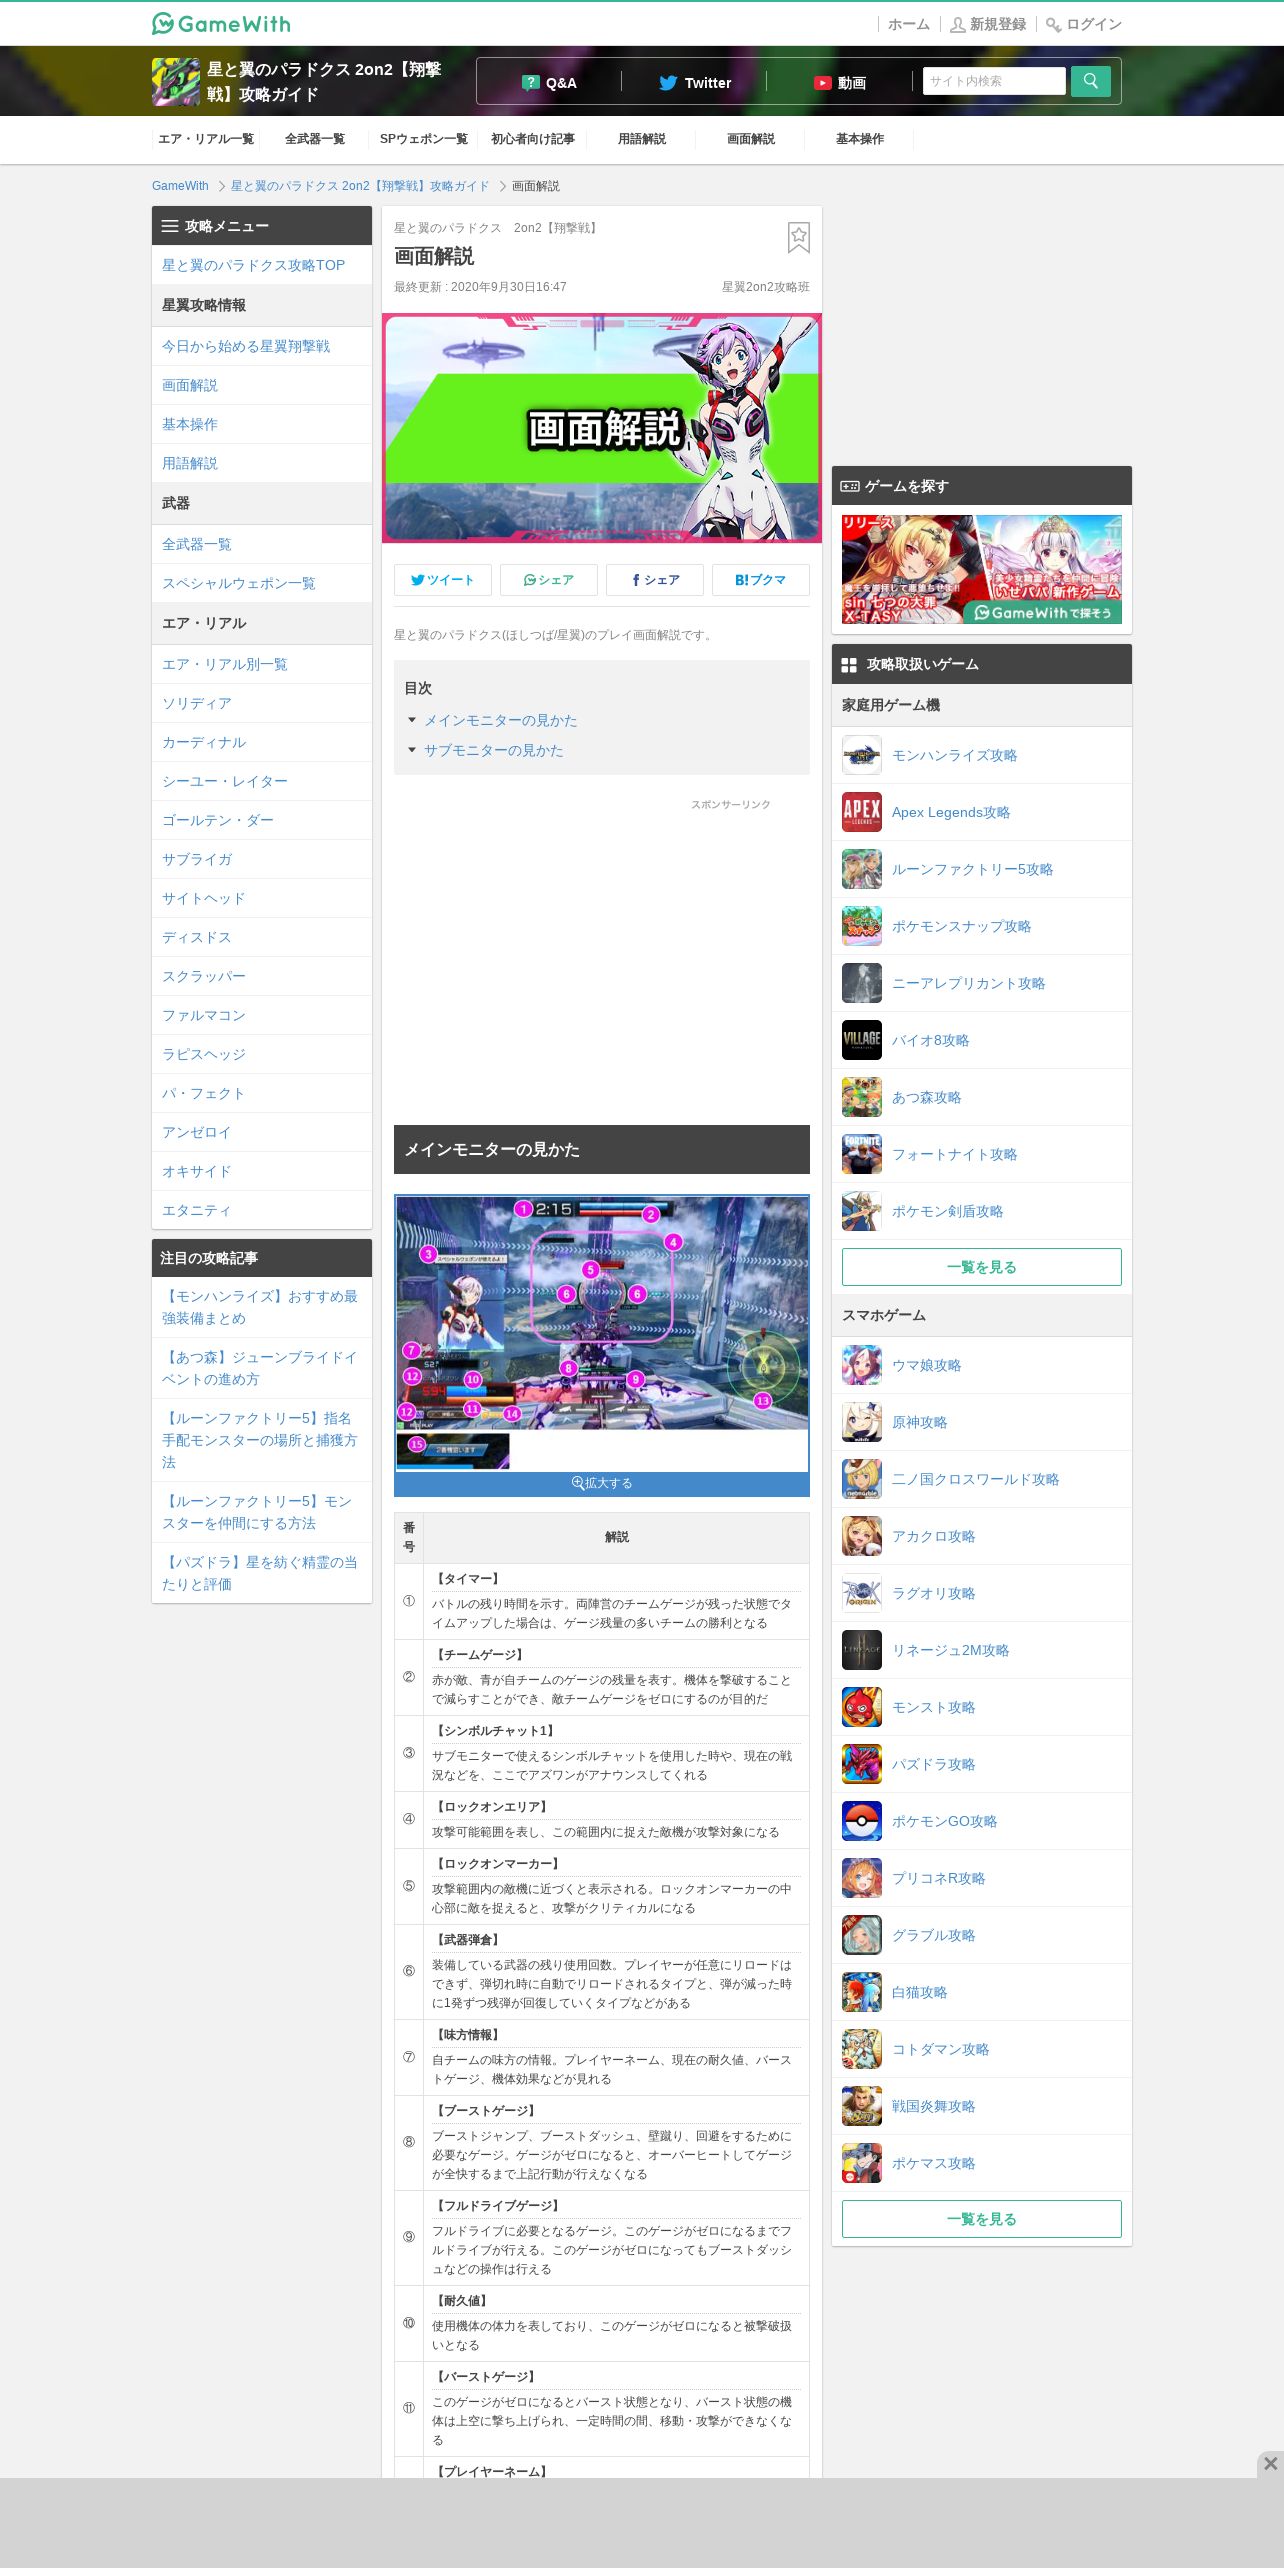Screen dimensions: 1284x2568
Task: Open 全武器一覧 nav tab
Action: pos(315,139)
